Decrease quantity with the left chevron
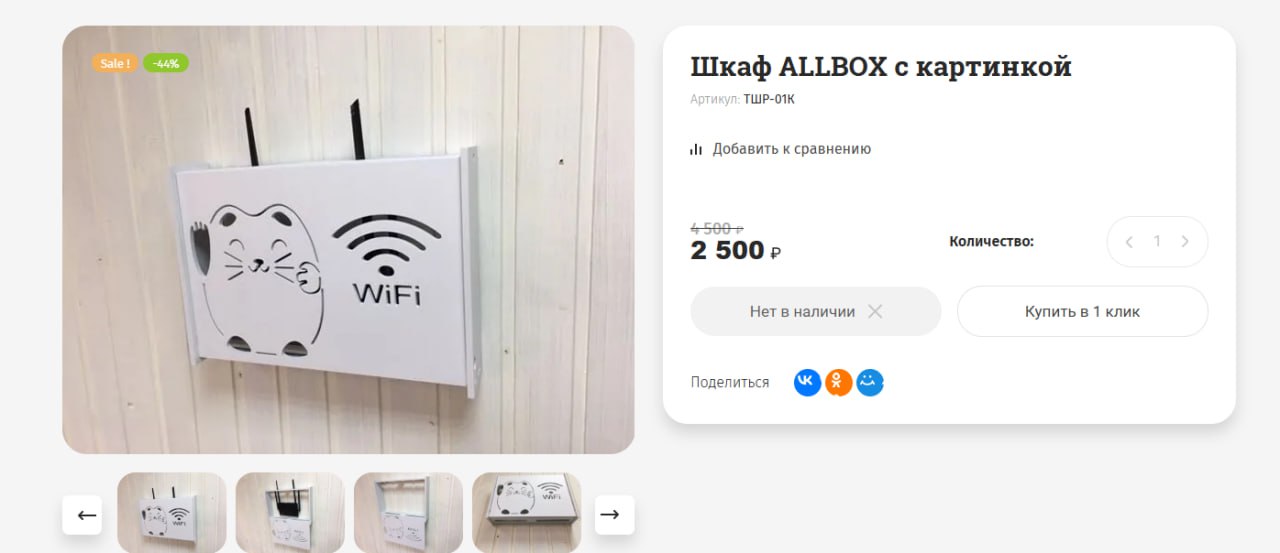Viewport: 1280px width, 553px height. coord(1129,242)
